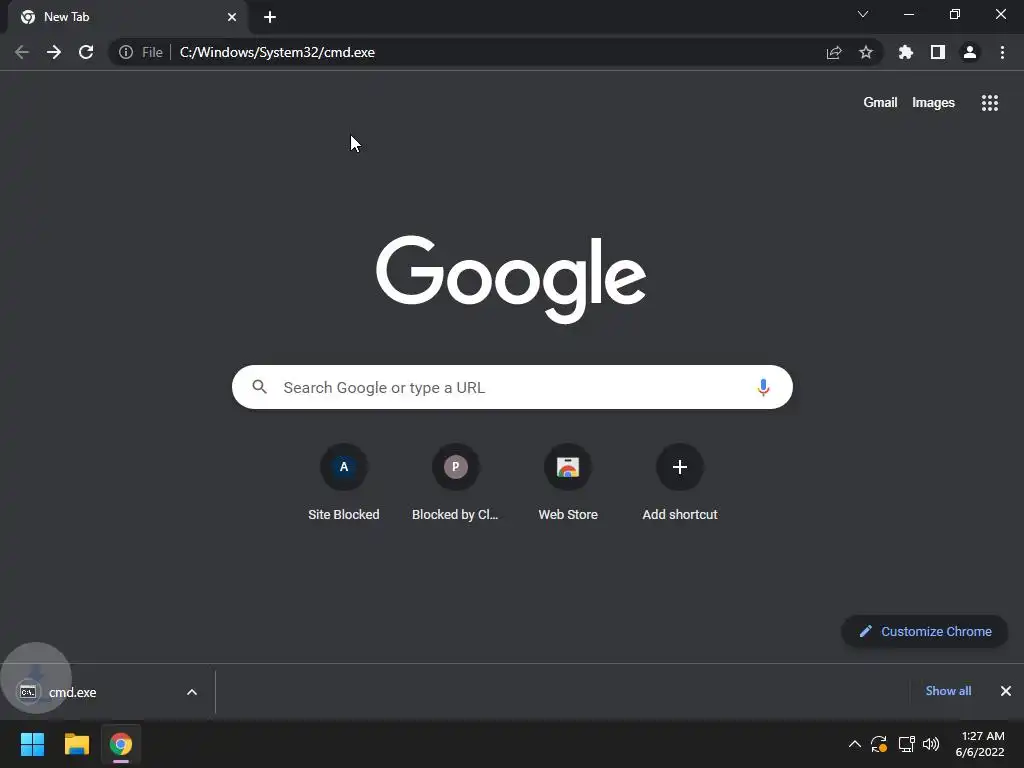
Task: Open the tab search dropdown arrow
Action: click(863, 14)
